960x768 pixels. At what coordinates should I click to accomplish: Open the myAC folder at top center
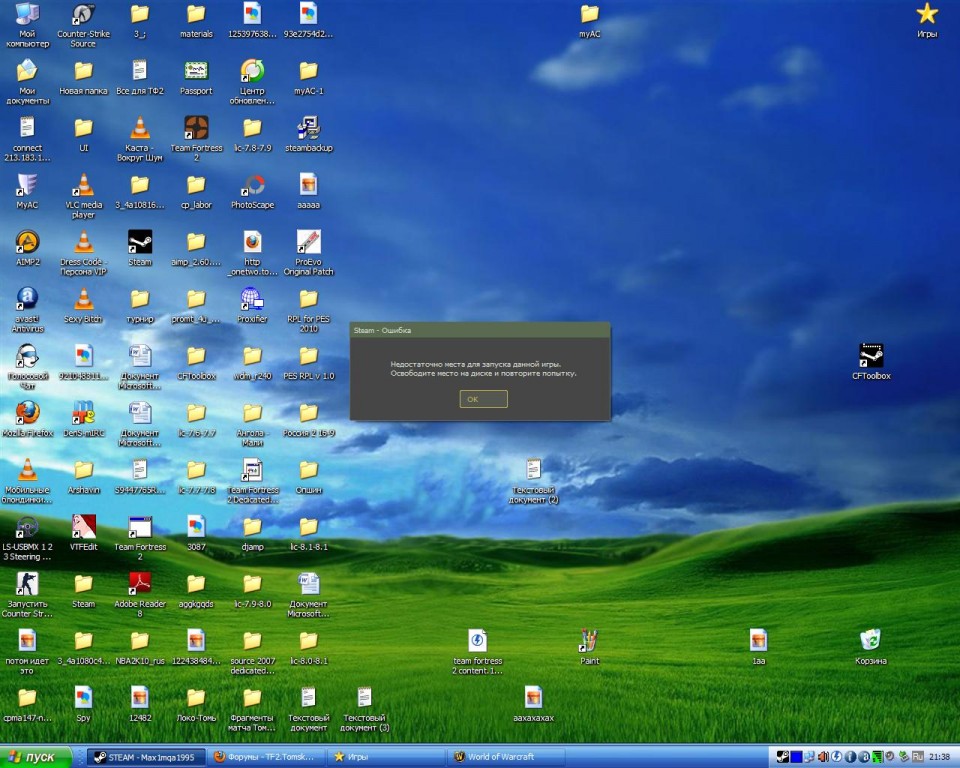point(589,21)
